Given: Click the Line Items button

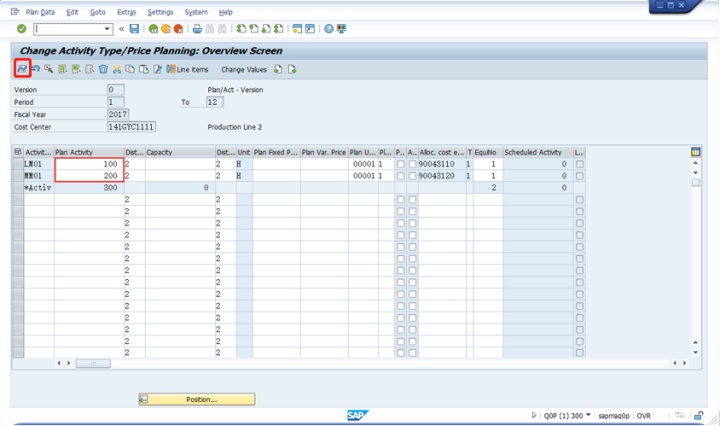Looking at the screenshot, I should (x=187, y=69).
